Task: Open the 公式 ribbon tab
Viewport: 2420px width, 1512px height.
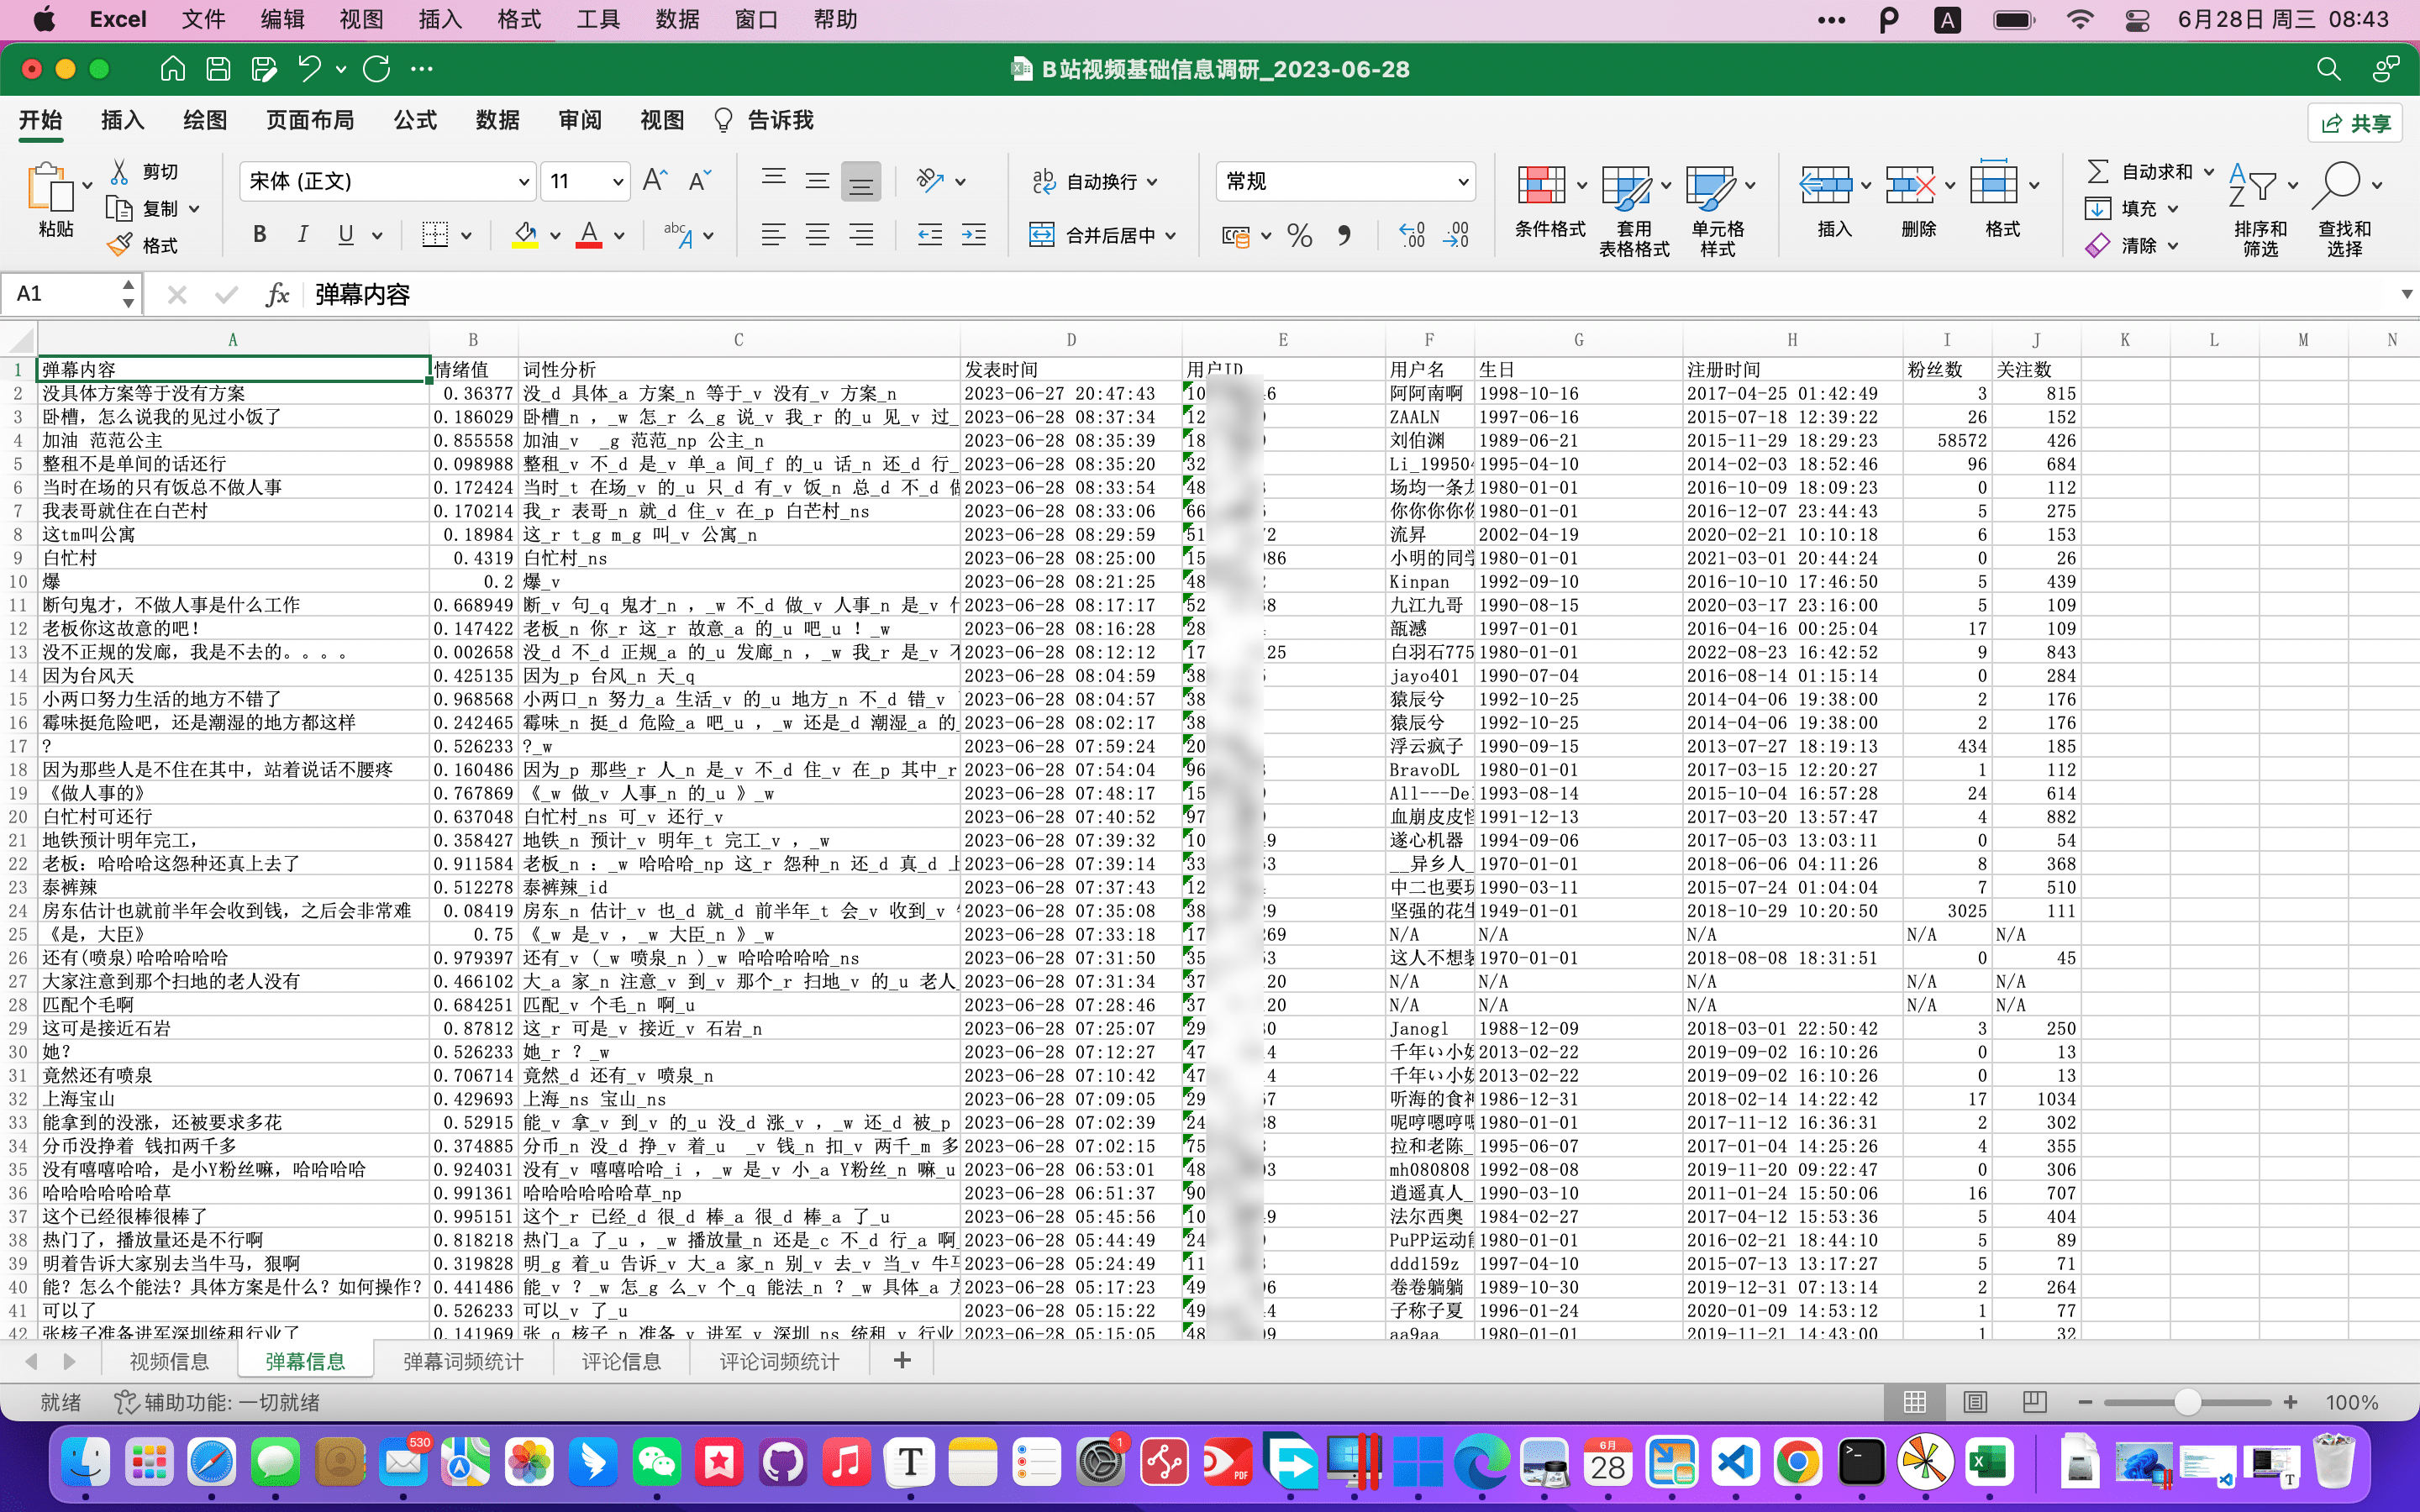Action: (415, 121)
